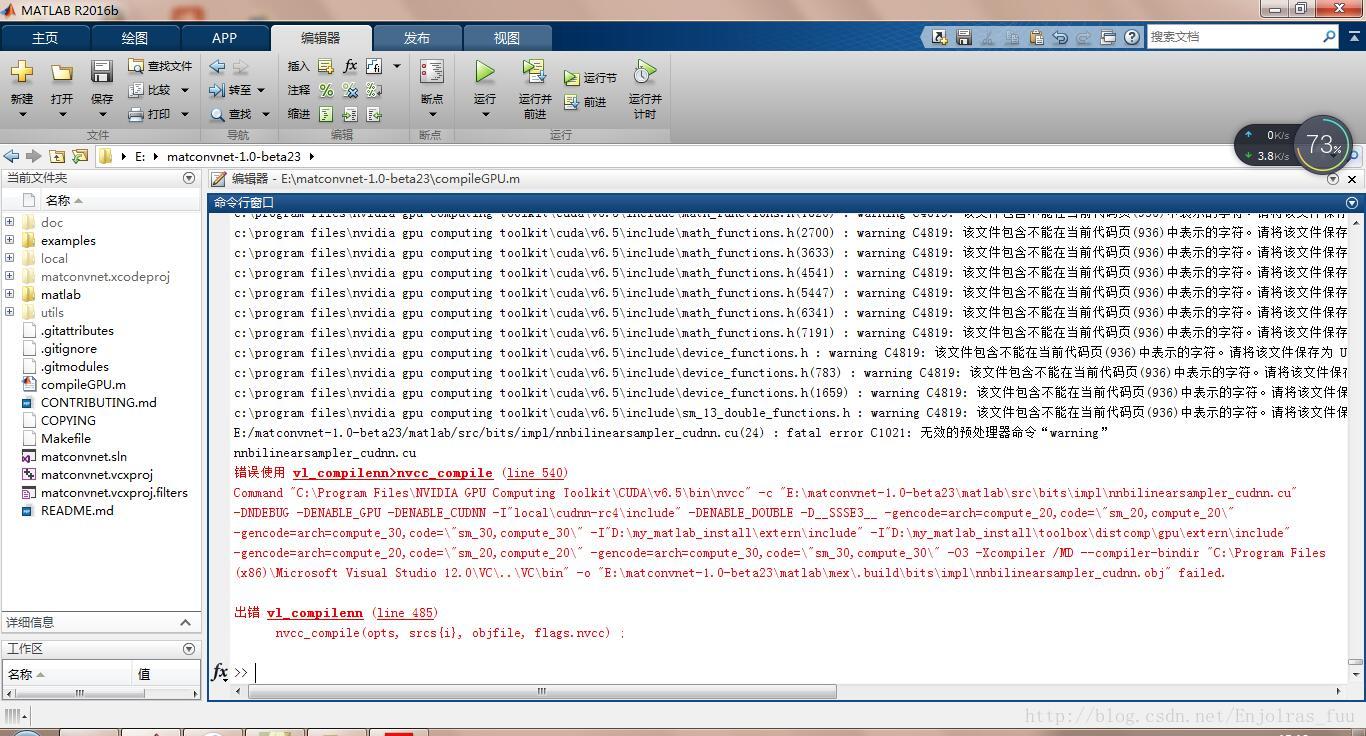Switch to the 视图 (View) tab

point(507,38)
